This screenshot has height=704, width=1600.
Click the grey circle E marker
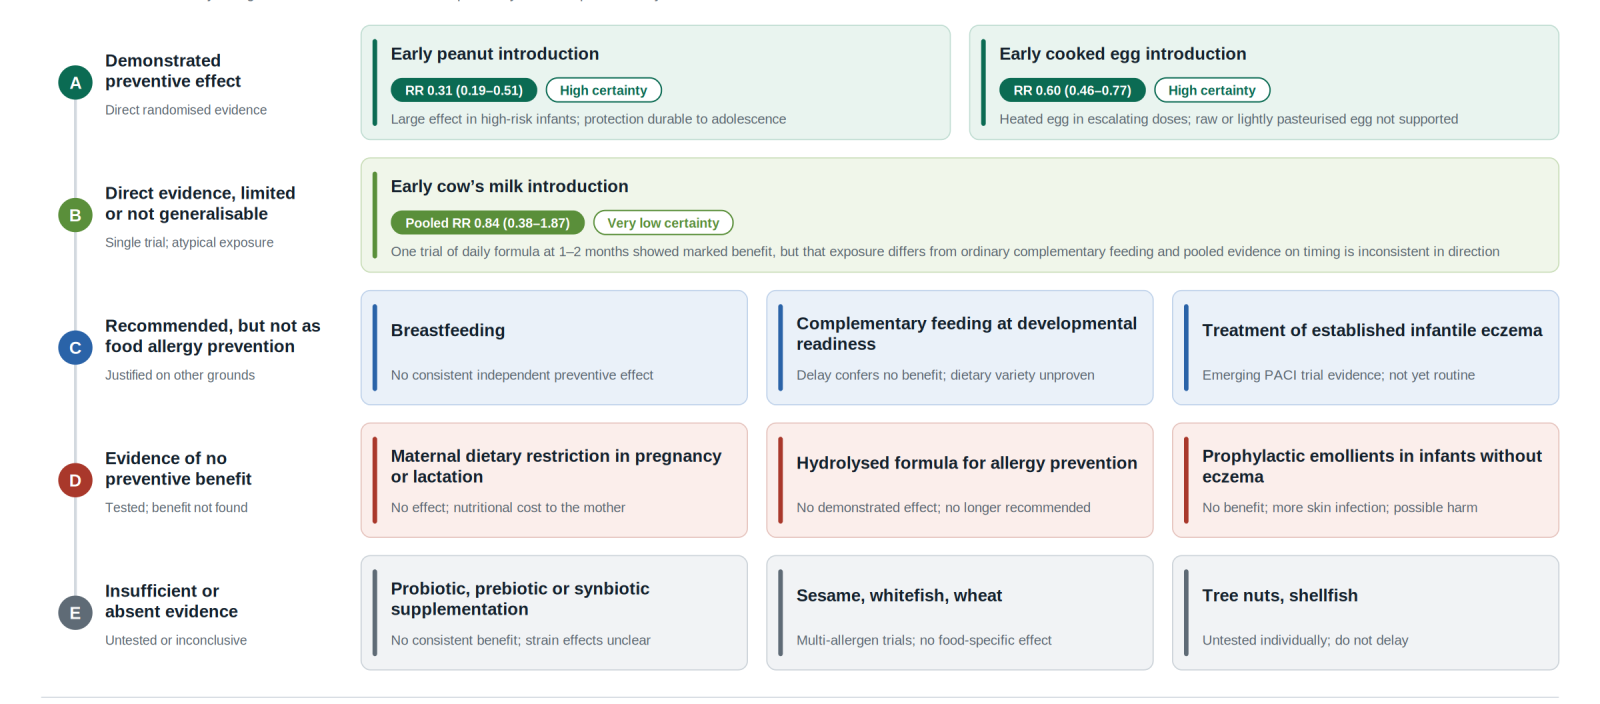coord(75,613)
